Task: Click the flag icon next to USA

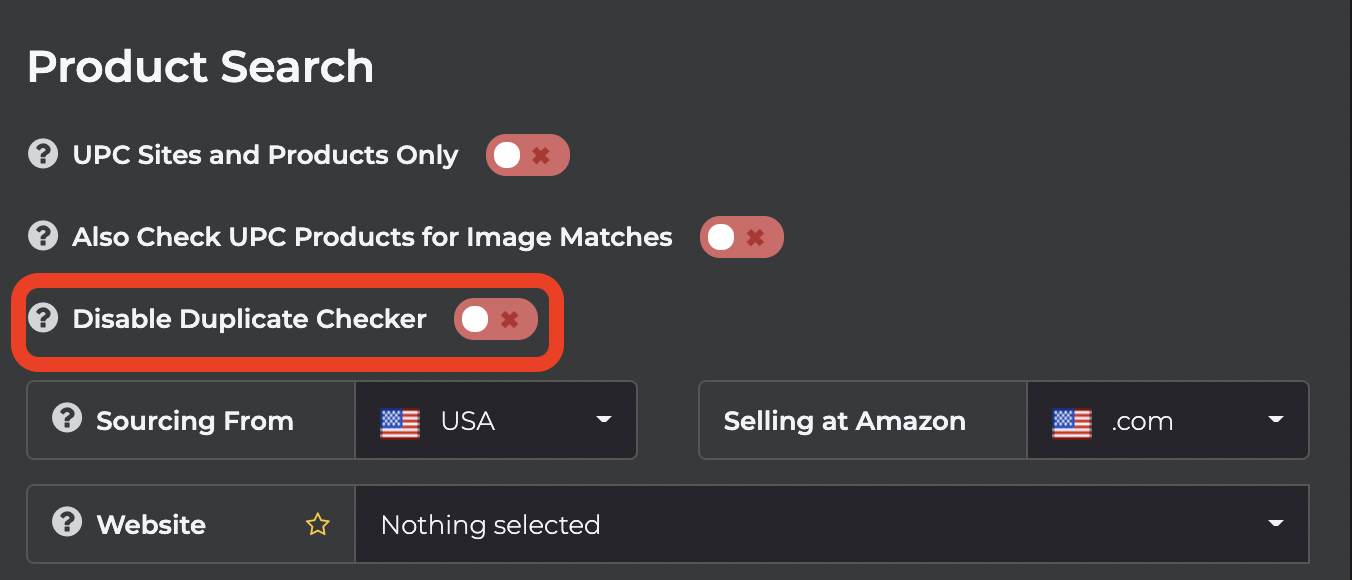Action: tap(400, 422)
